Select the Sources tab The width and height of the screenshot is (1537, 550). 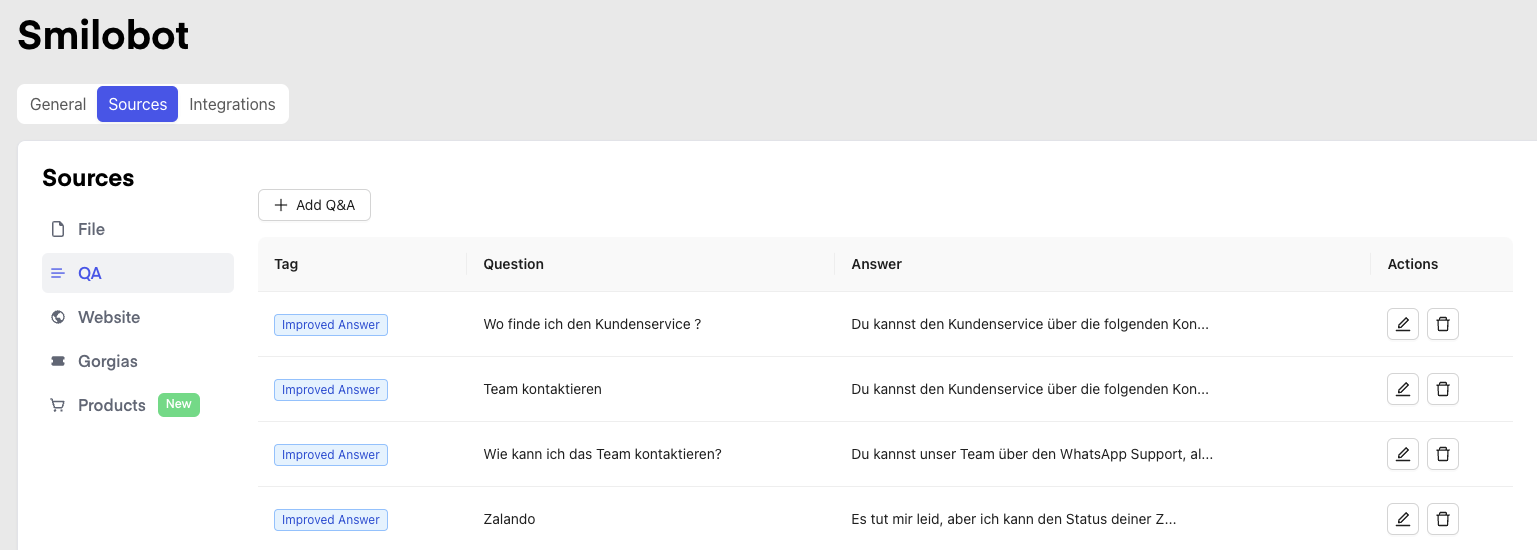tap(137, 104)
